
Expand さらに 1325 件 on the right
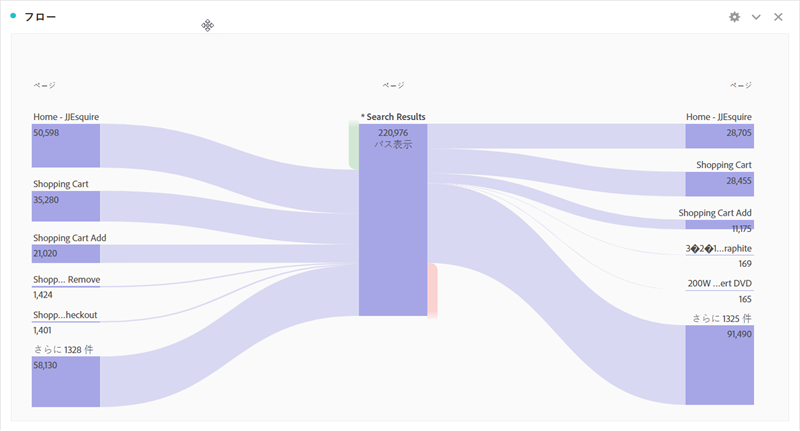click(719, 365)
